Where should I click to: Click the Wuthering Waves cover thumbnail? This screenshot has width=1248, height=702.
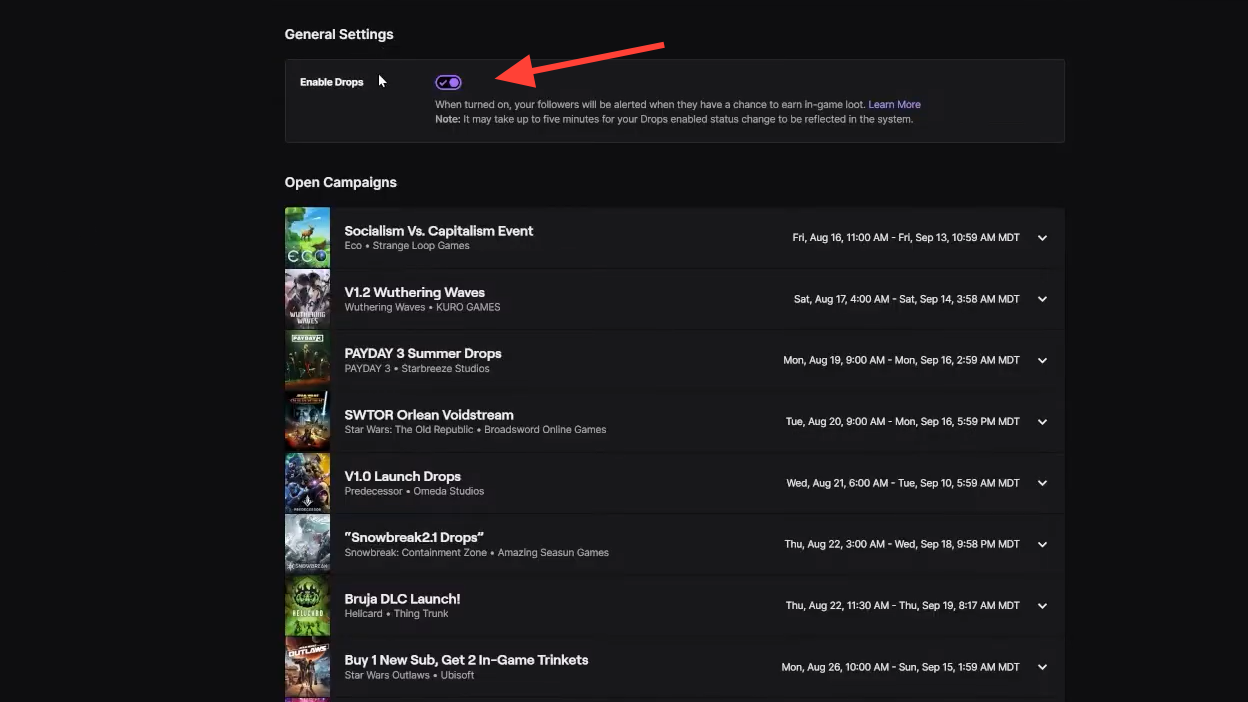tap(307, 298)
